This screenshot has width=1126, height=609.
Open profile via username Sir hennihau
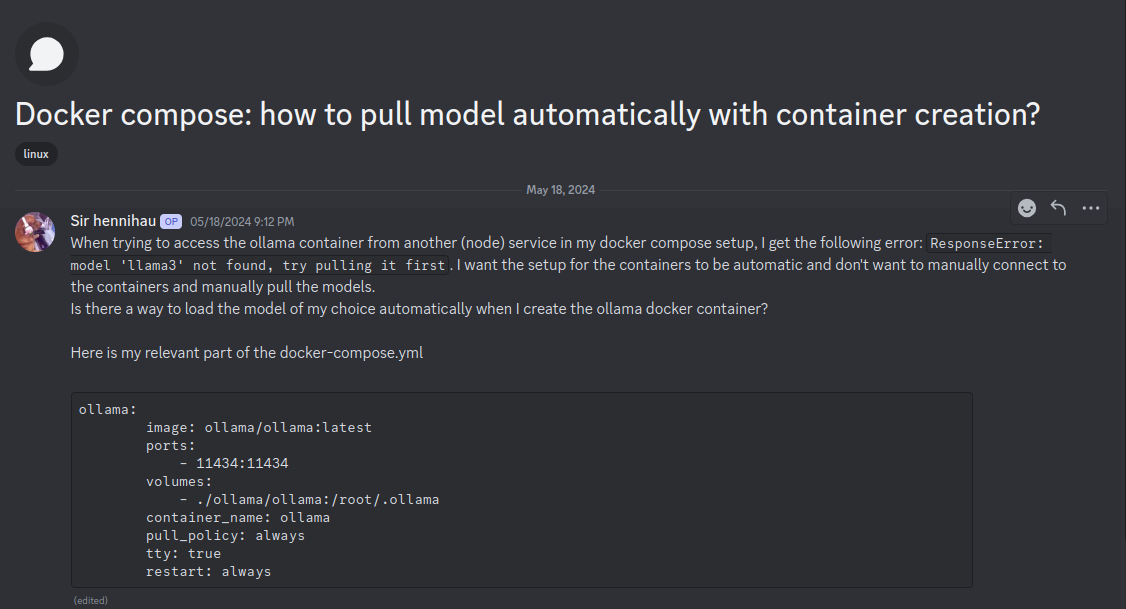pos(113,220)
